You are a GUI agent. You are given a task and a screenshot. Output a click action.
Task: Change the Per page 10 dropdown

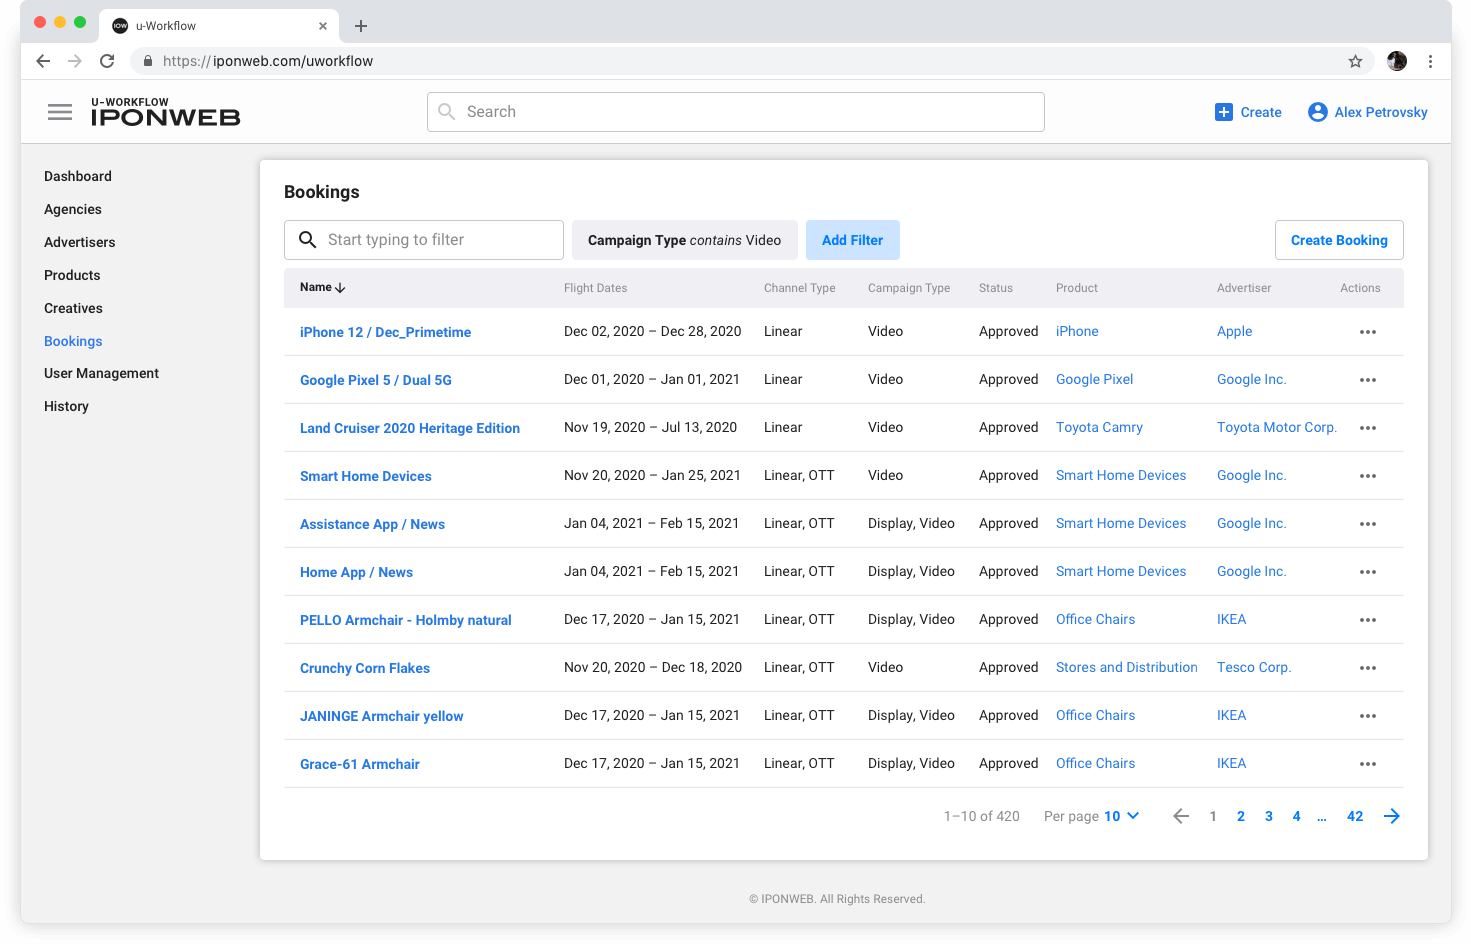(x=1121, y=816)
